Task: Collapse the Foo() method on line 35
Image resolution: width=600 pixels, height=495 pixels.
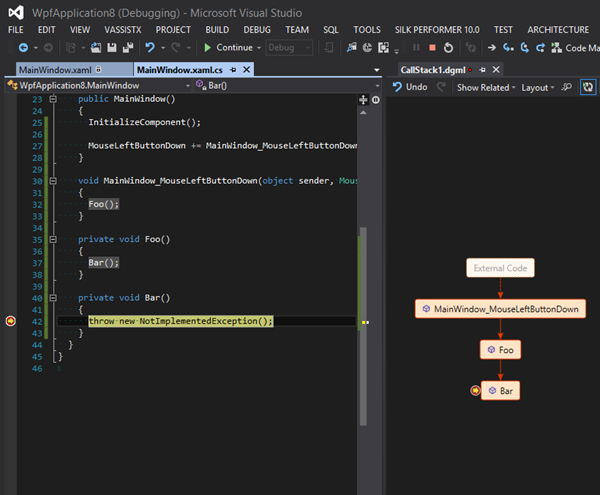Action: (53, 239)
